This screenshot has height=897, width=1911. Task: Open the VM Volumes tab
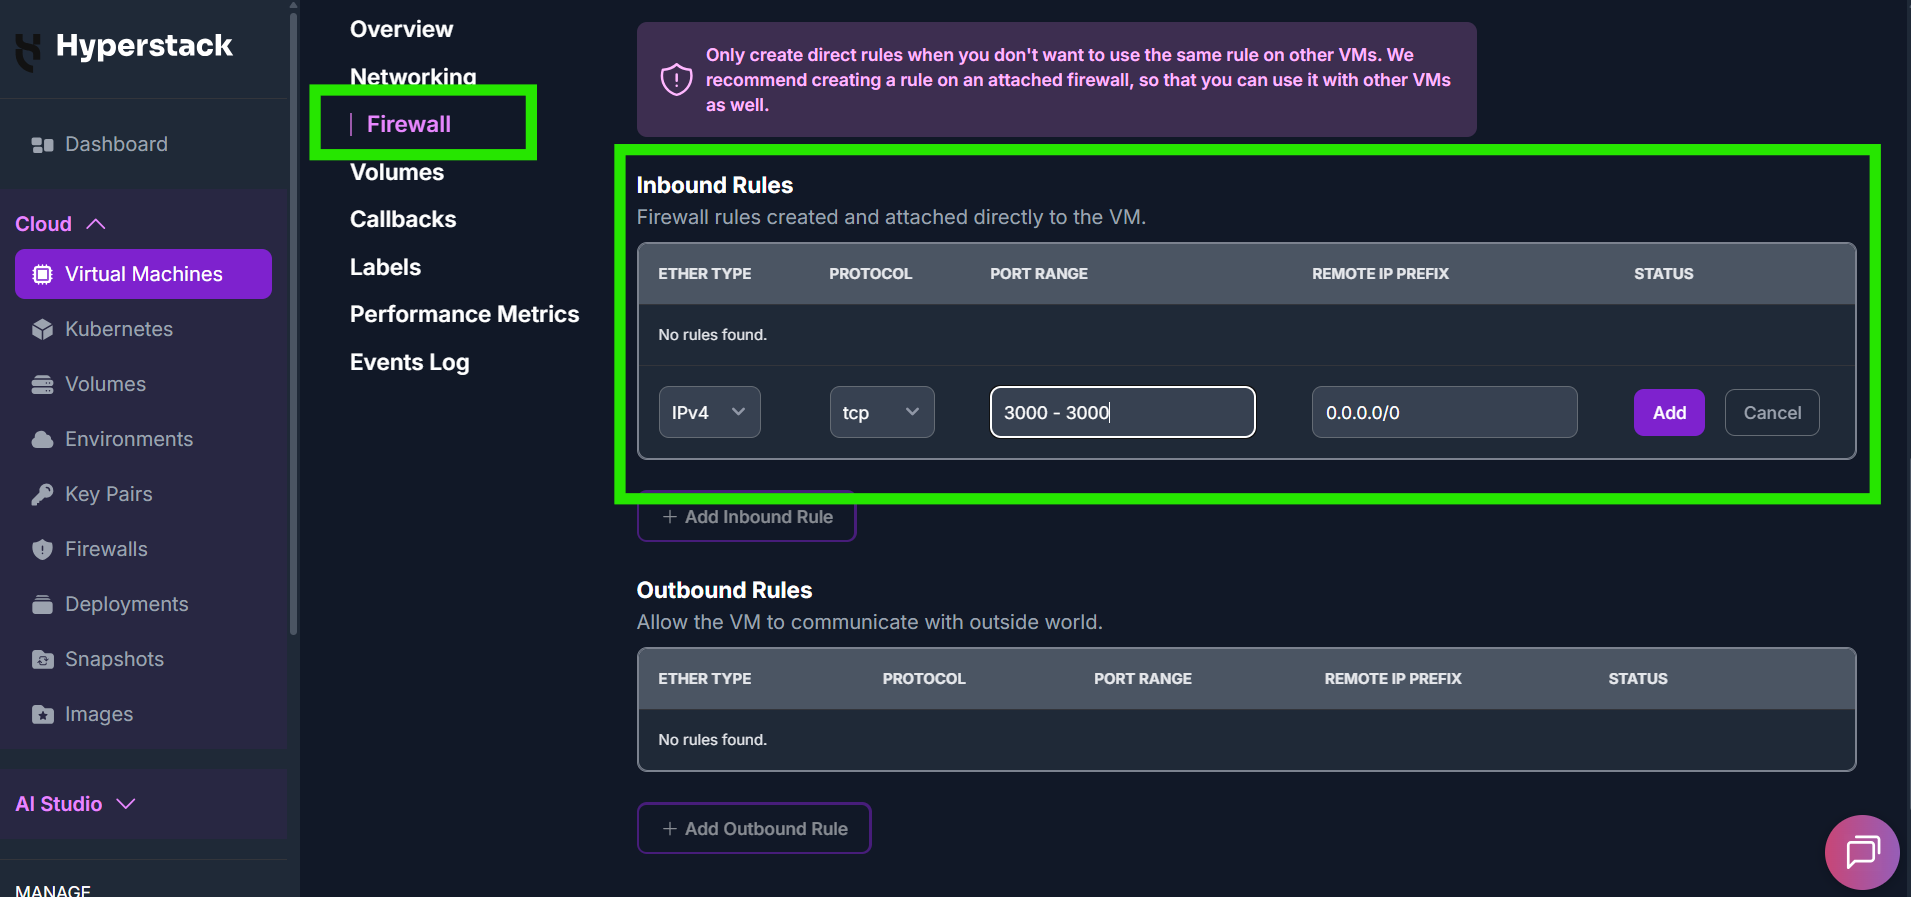(x=397, y=172)
